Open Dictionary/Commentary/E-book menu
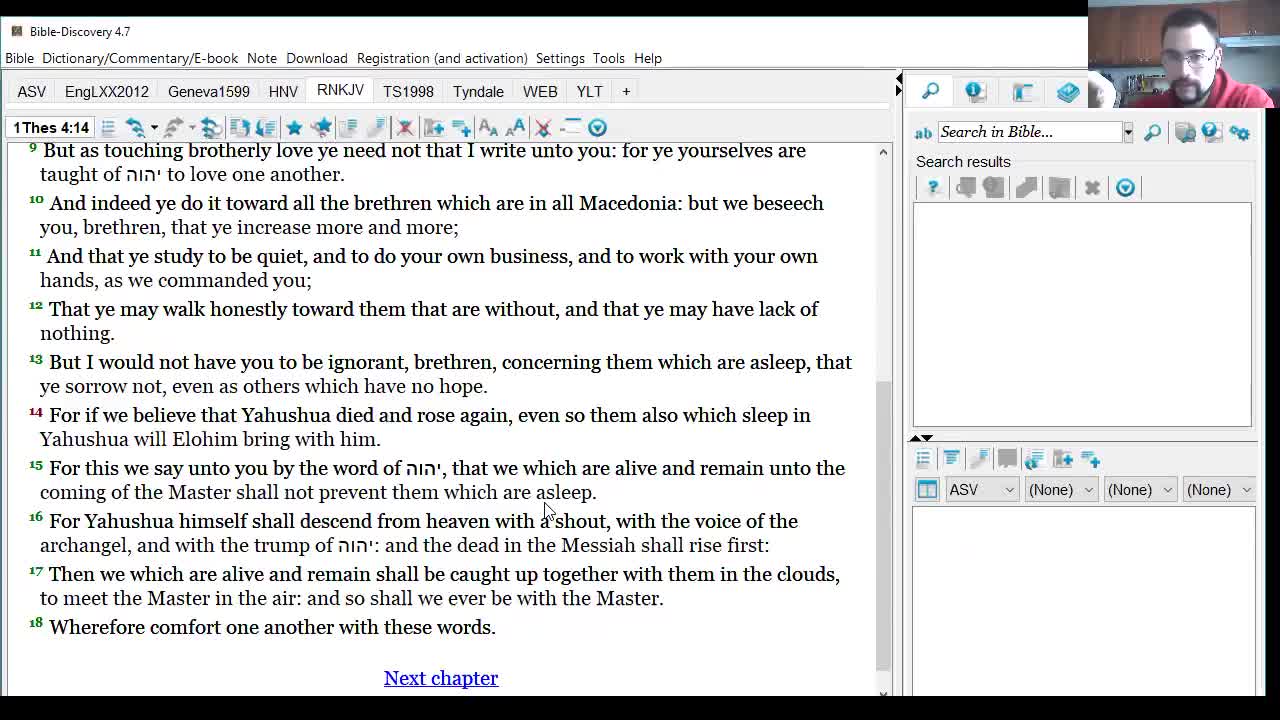 pyautogui.click(x=140, y=58)
